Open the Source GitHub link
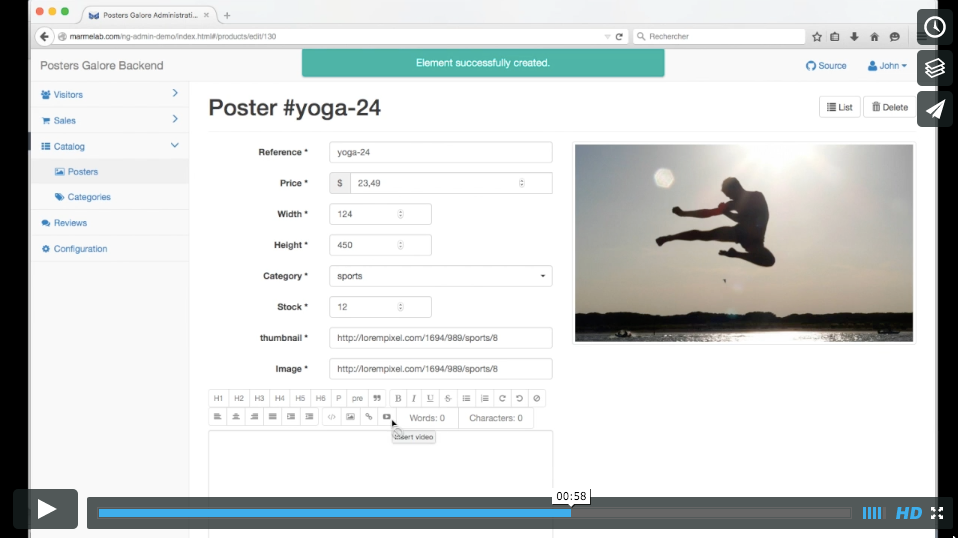958x538 pixels. coord(826,65)
